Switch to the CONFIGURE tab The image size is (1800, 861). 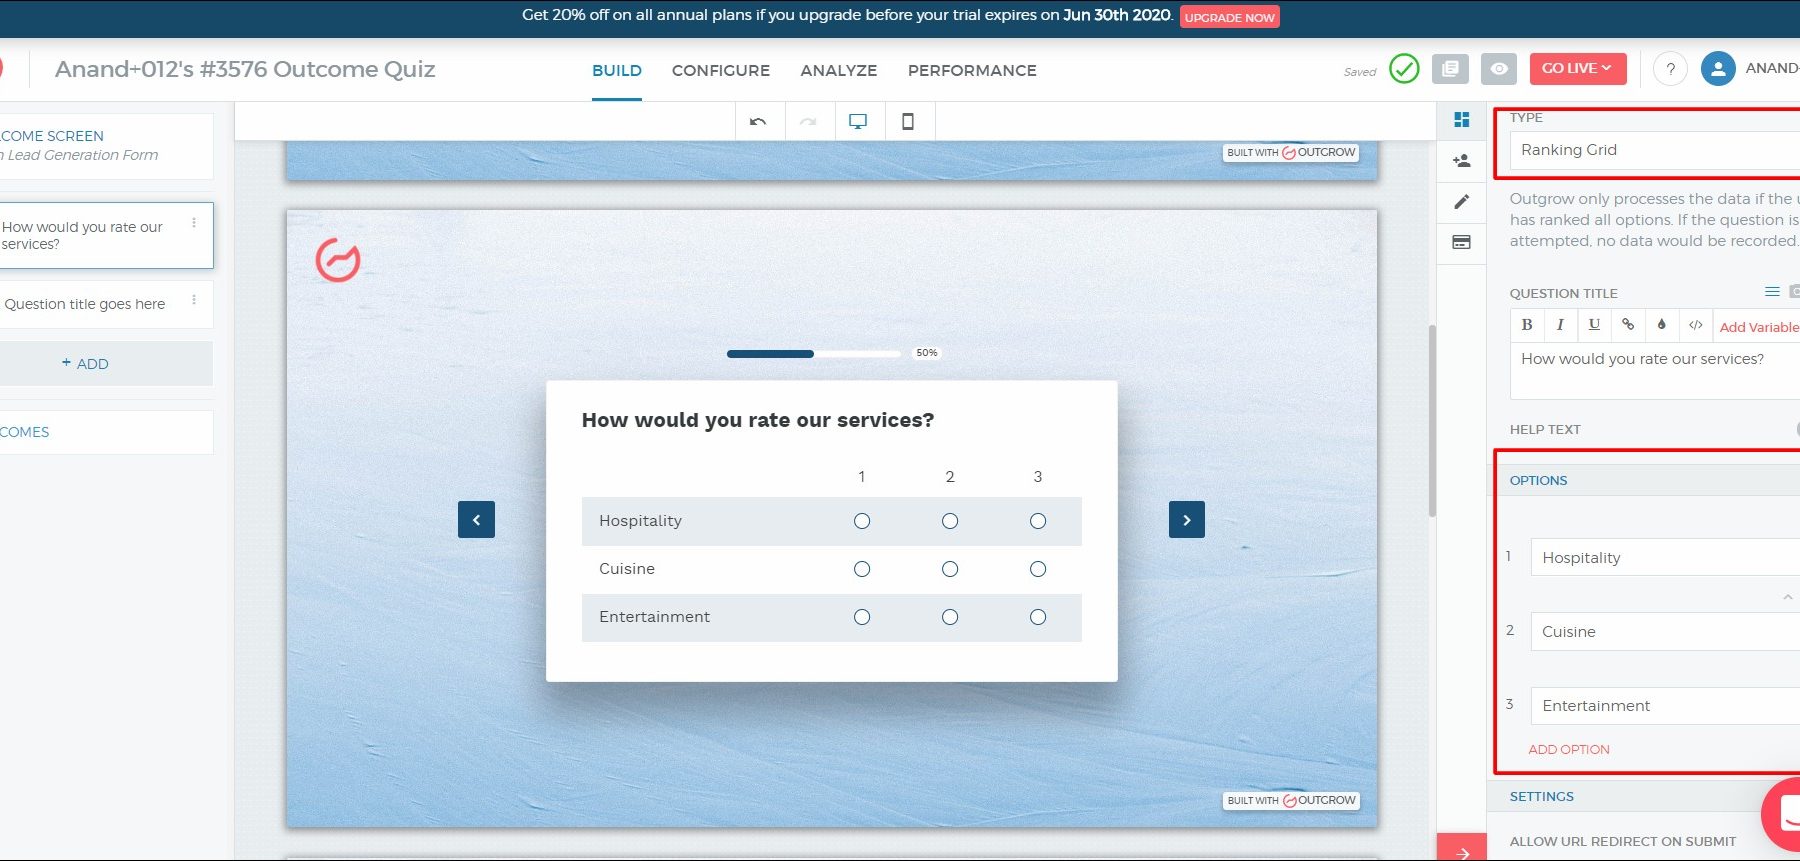pyautogui.click(x=721, y=71)
